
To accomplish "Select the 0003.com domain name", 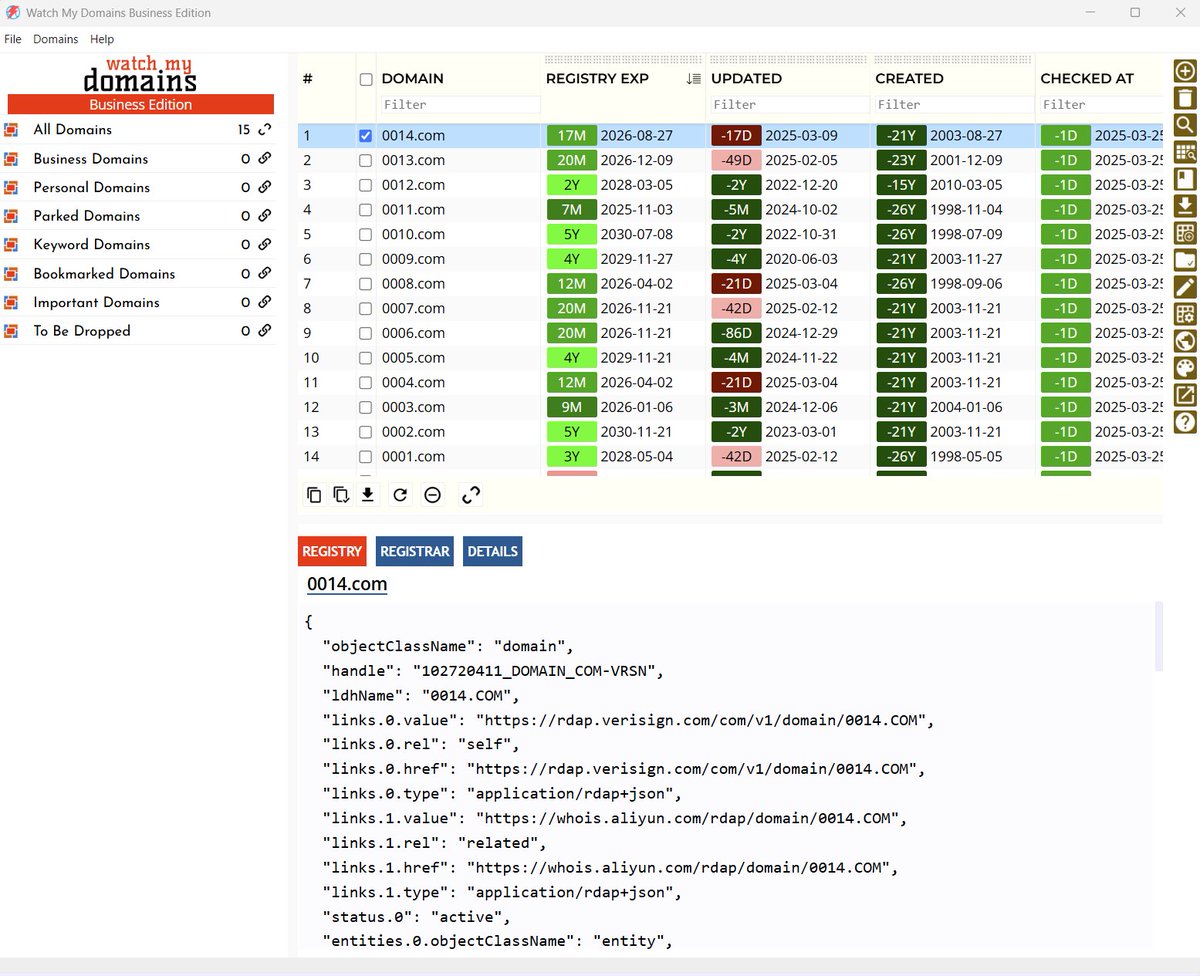I will (413, 407).
